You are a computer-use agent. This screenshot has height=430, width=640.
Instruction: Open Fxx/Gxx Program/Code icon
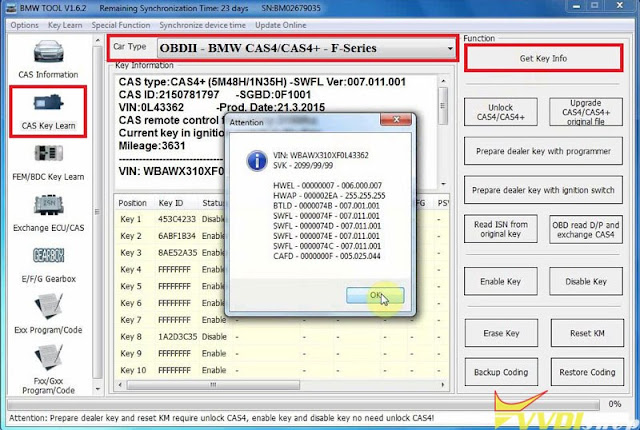click(x=49, y=357)
